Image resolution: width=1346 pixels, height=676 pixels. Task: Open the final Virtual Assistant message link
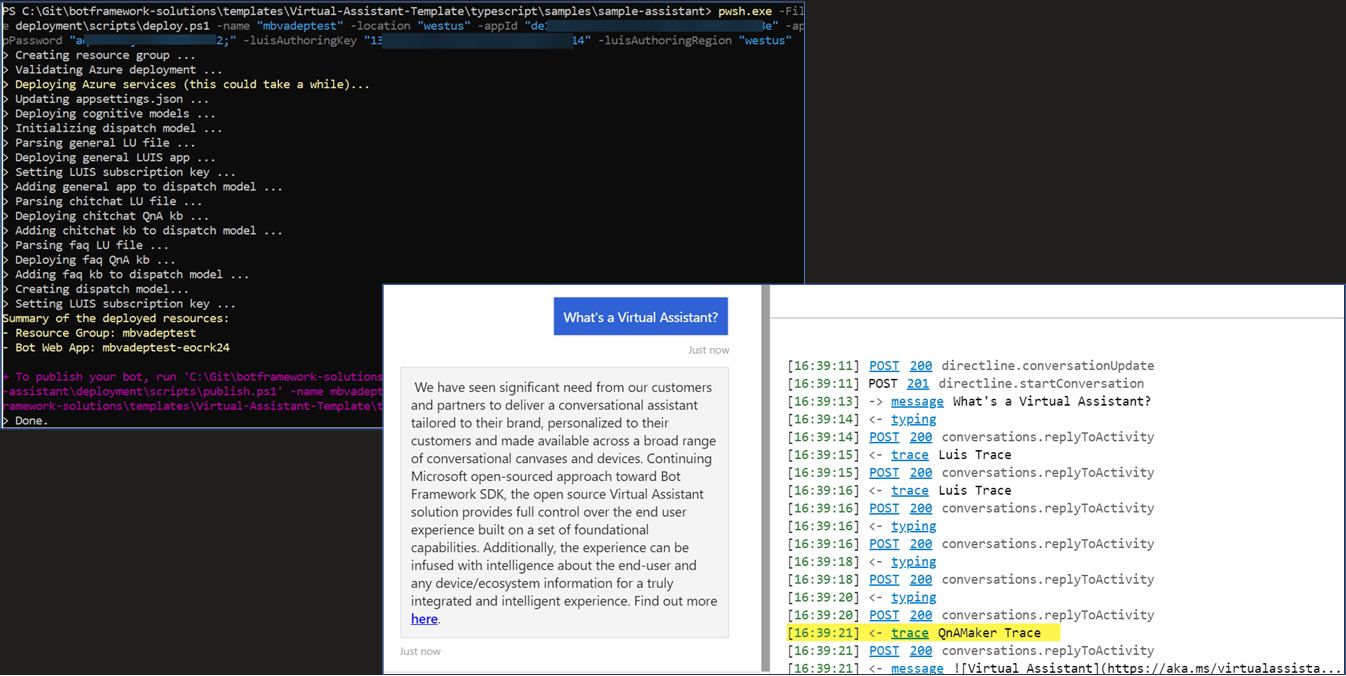pyautogui.click(x=917, y=668)
